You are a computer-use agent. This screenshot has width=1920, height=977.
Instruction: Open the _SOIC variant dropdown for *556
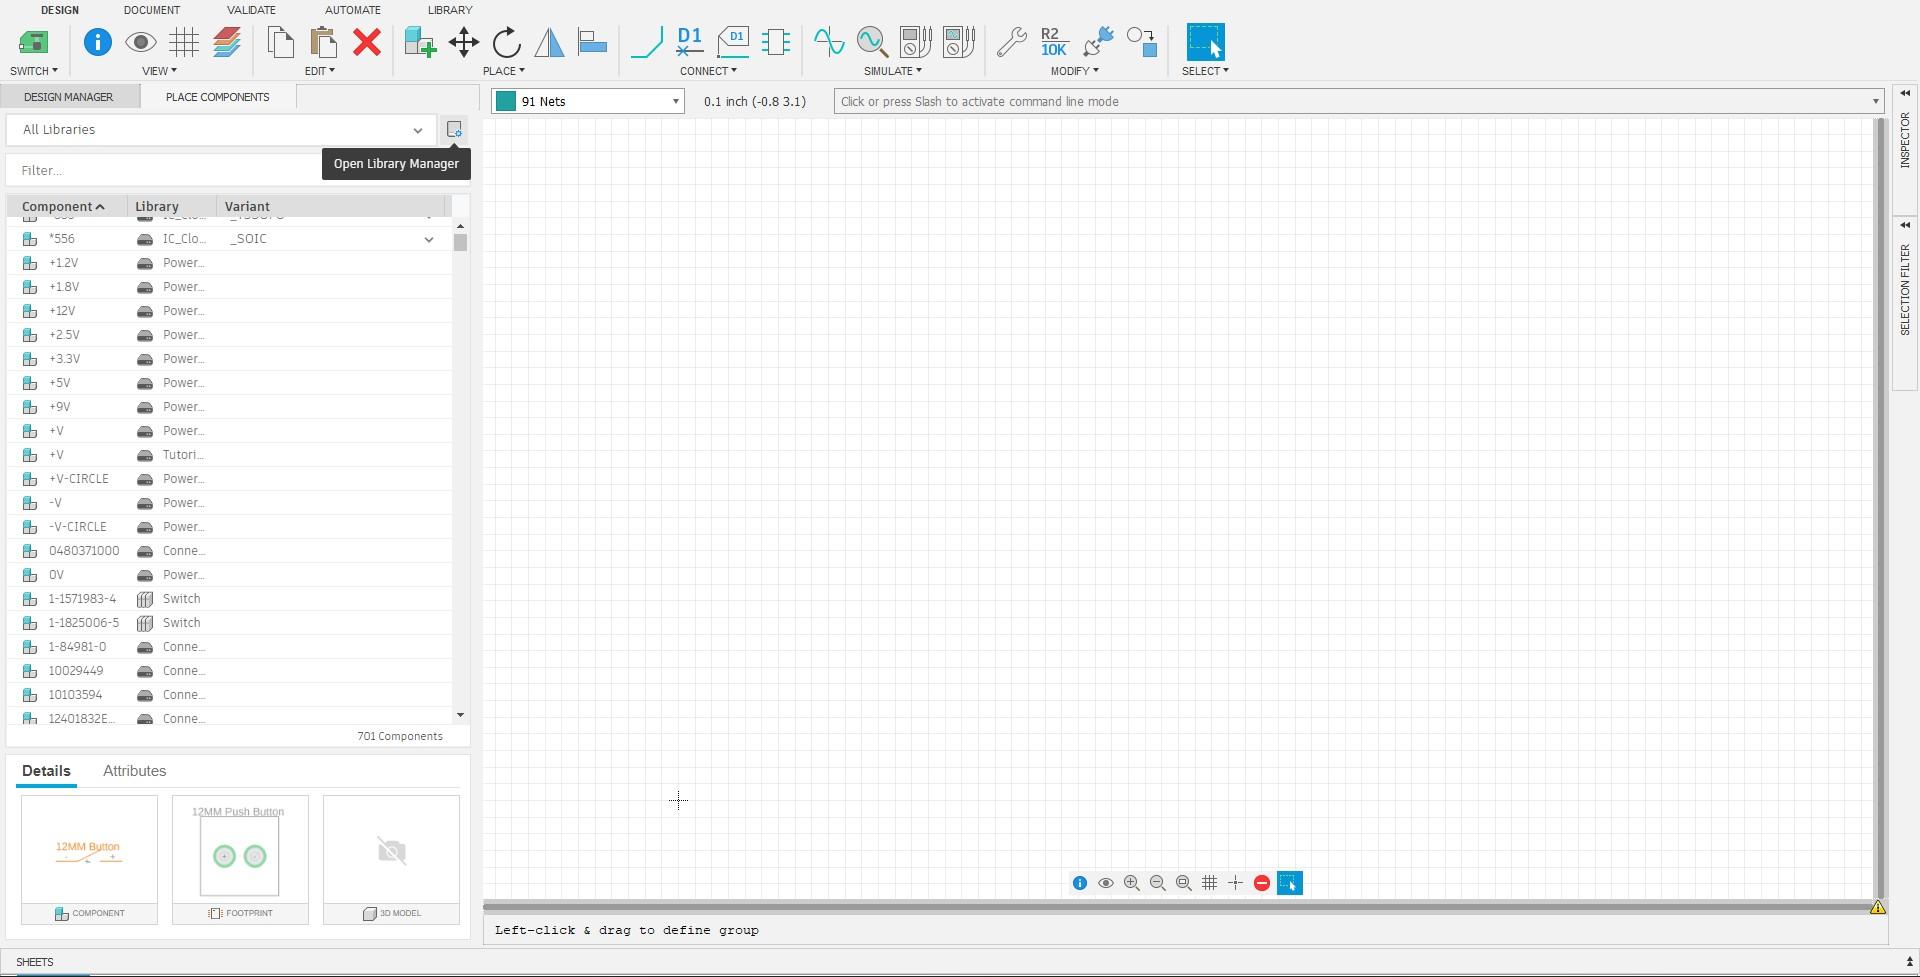pyautogui.click(x=429, y=239)
